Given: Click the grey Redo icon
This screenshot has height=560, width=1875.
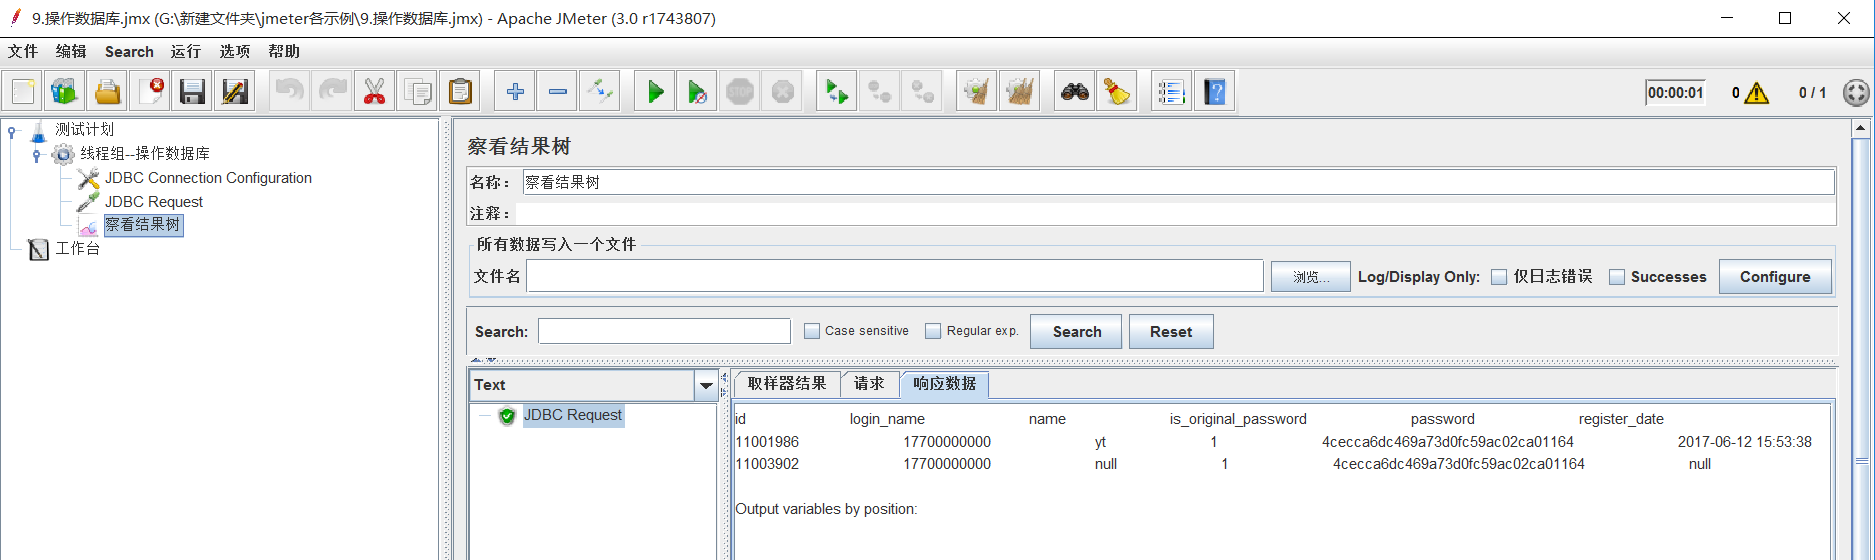Looking at the screenshot, I should pyautogui.click(x=333, y=92).
